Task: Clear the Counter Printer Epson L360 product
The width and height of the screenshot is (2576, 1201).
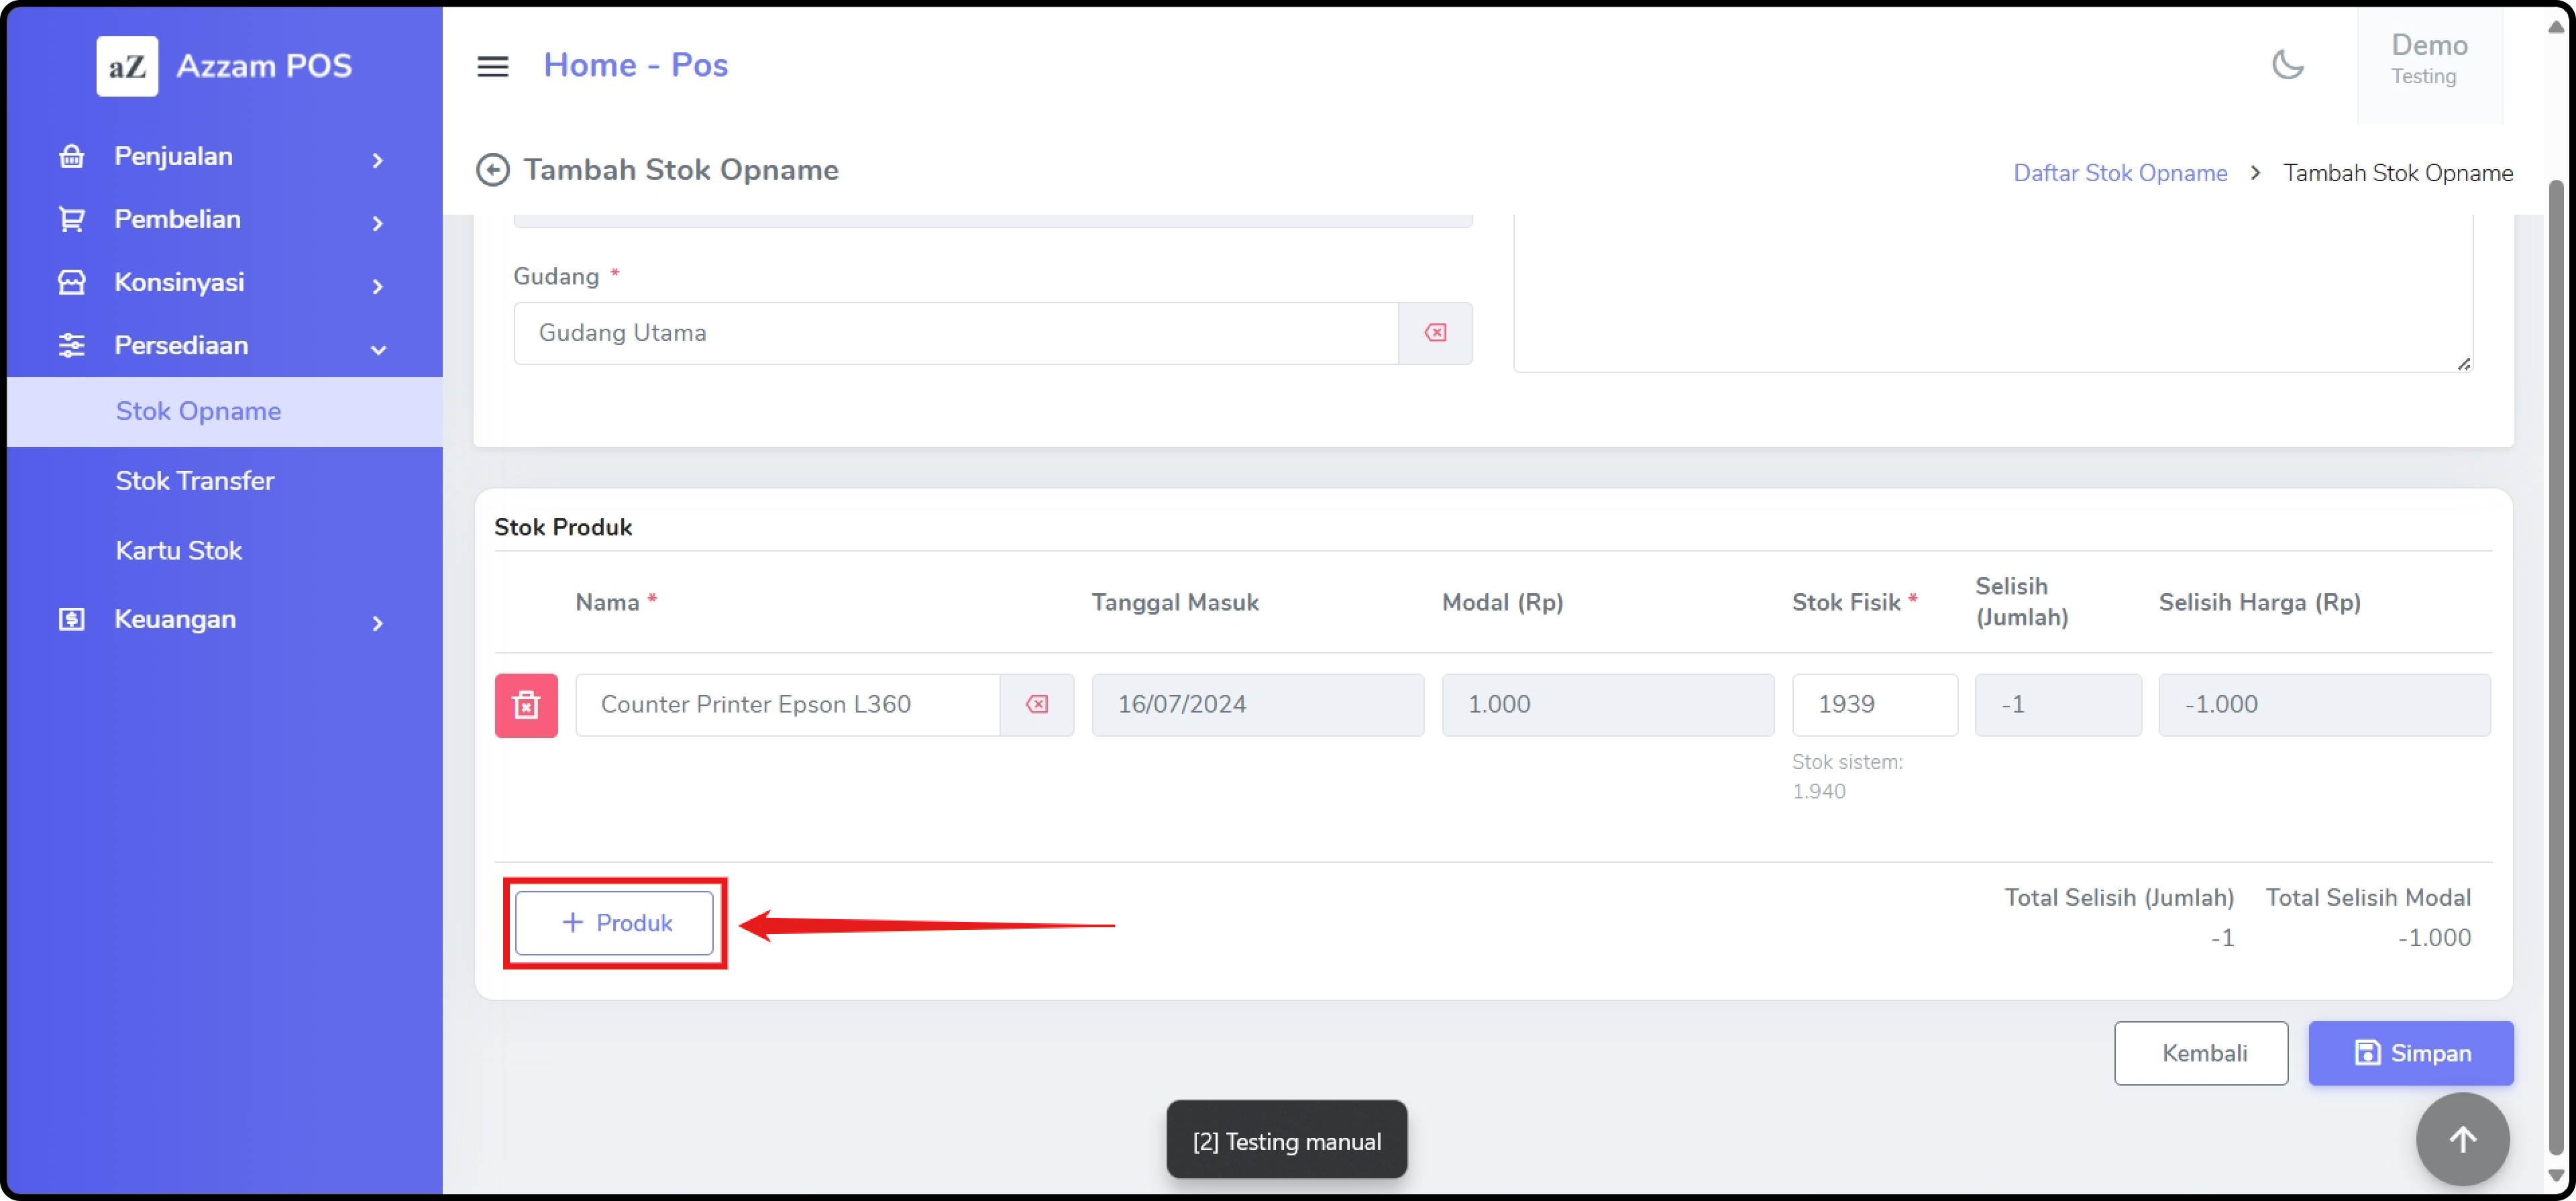Action: coord(1036,705)
